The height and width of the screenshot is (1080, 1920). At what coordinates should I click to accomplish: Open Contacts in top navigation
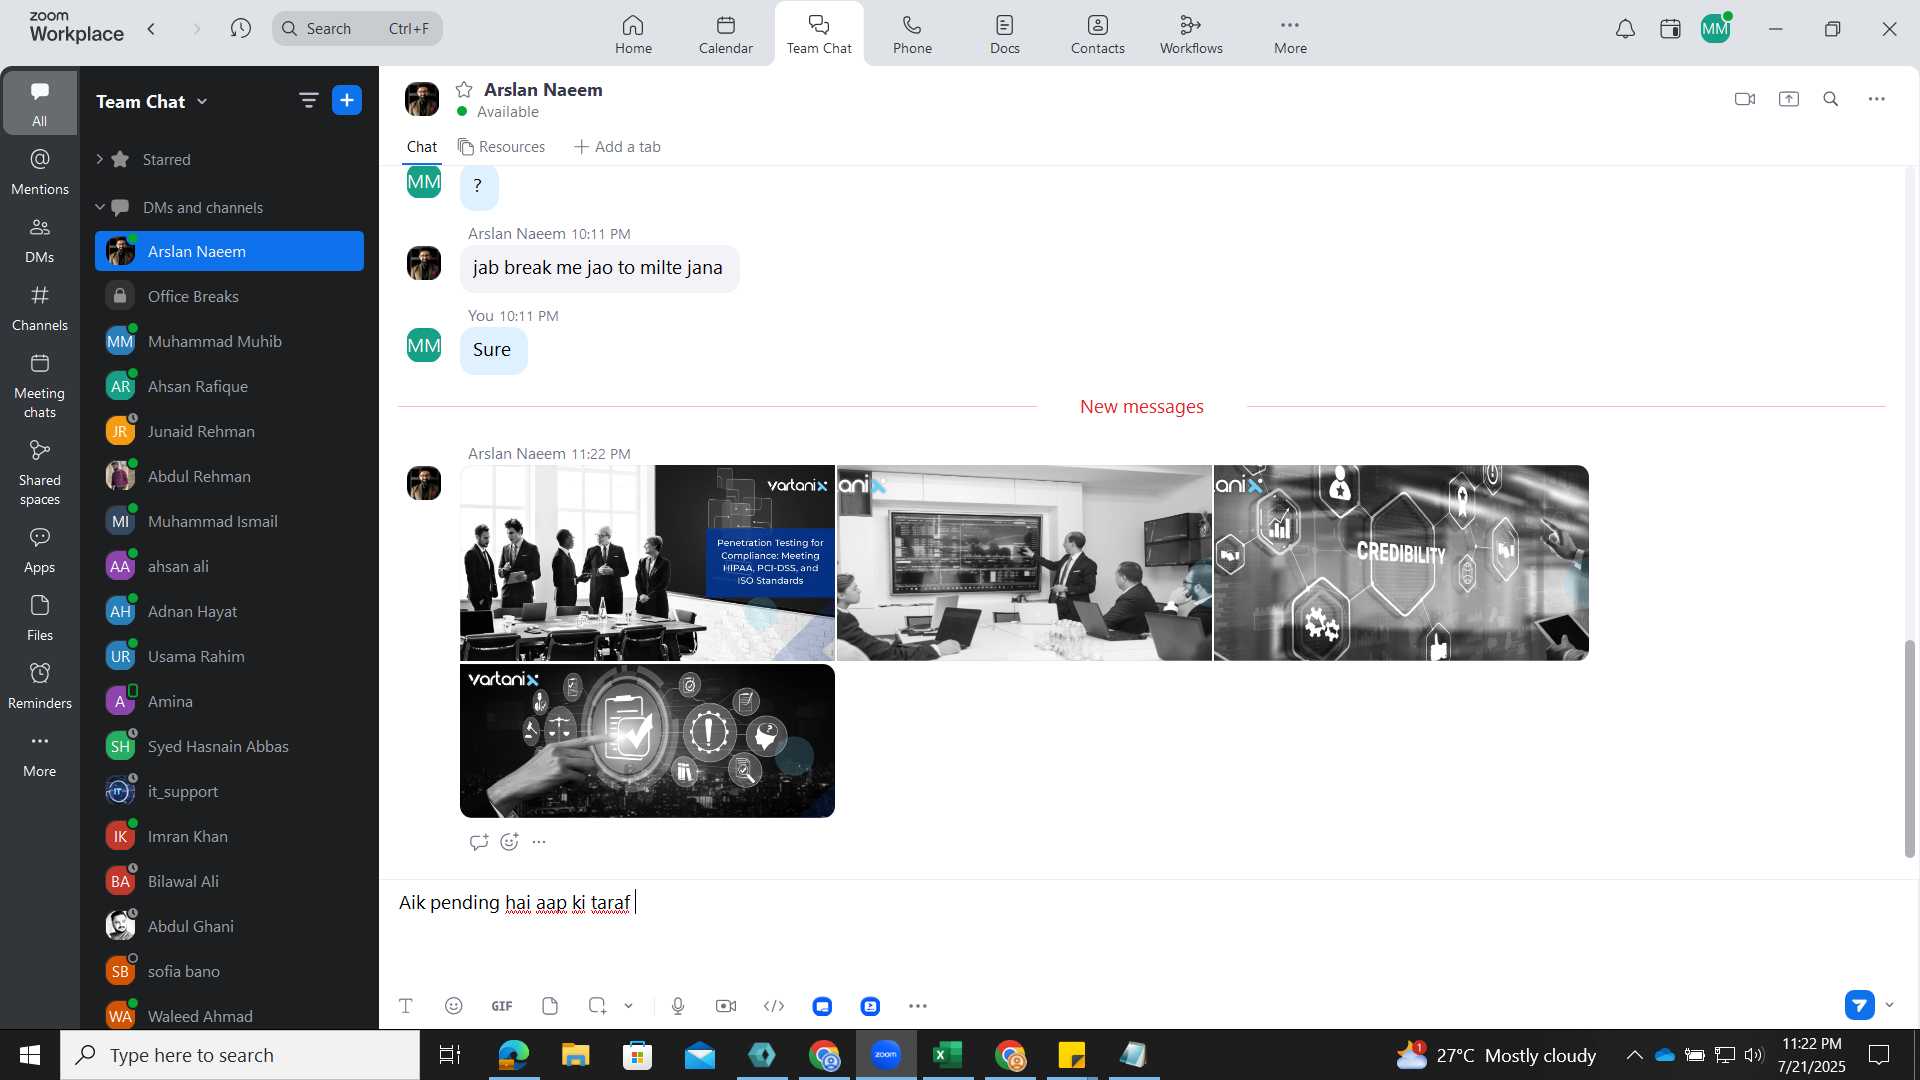coord(1098,34)
